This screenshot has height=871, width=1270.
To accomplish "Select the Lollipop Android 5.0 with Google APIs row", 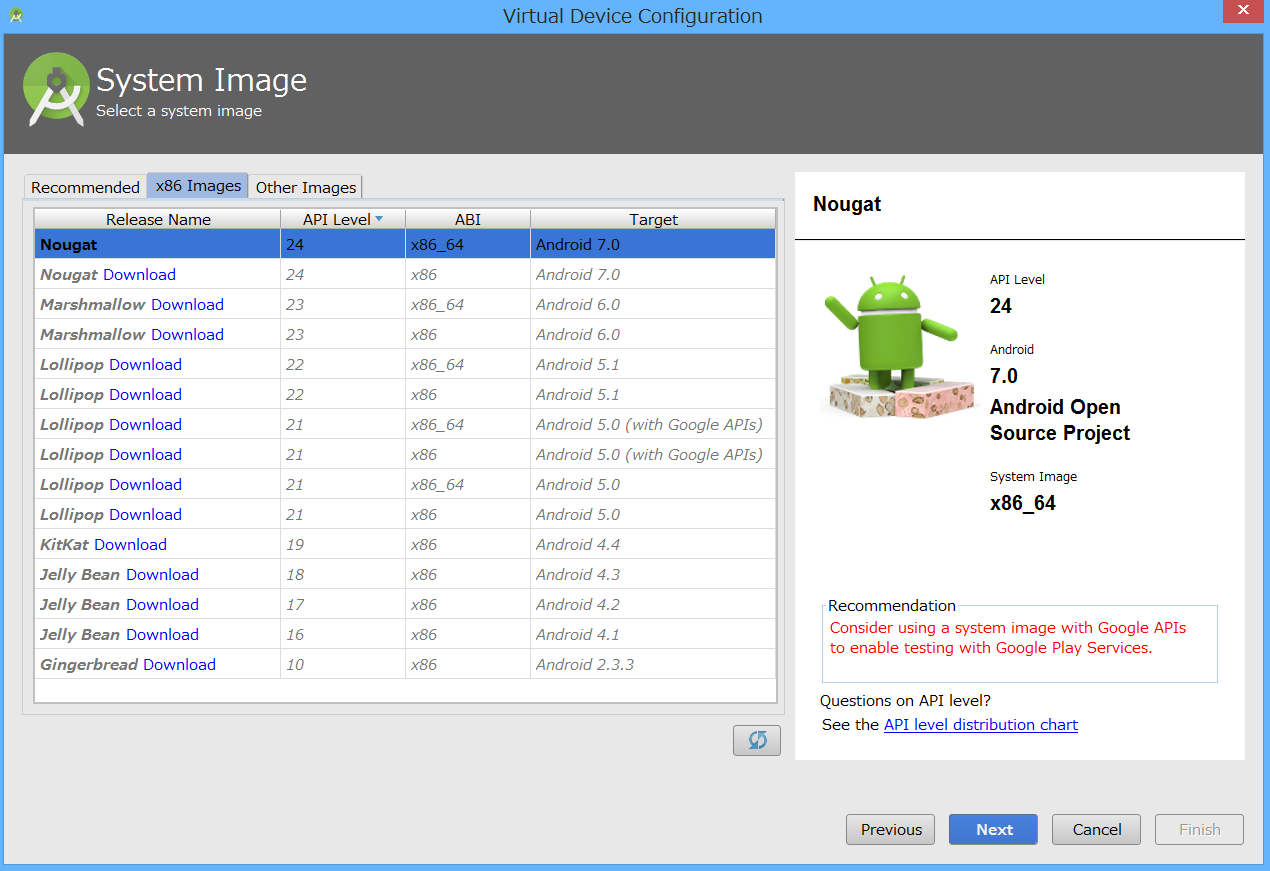I will pyautogui.click(x=450, y=424).
